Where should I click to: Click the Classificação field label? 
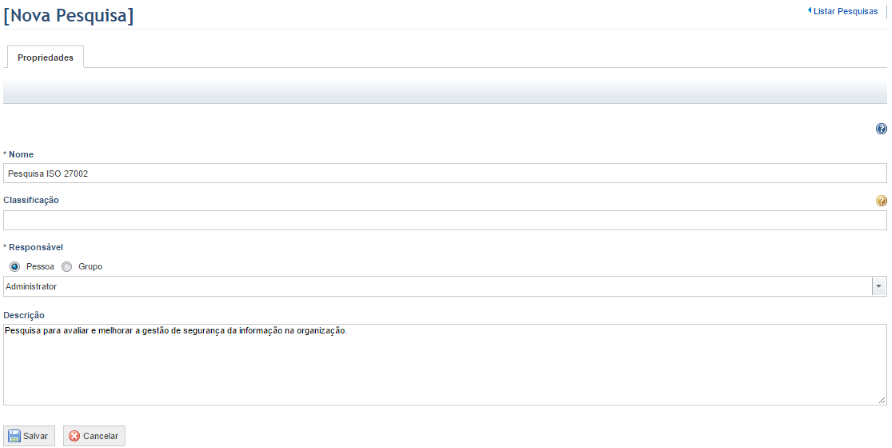pos(31,200)
